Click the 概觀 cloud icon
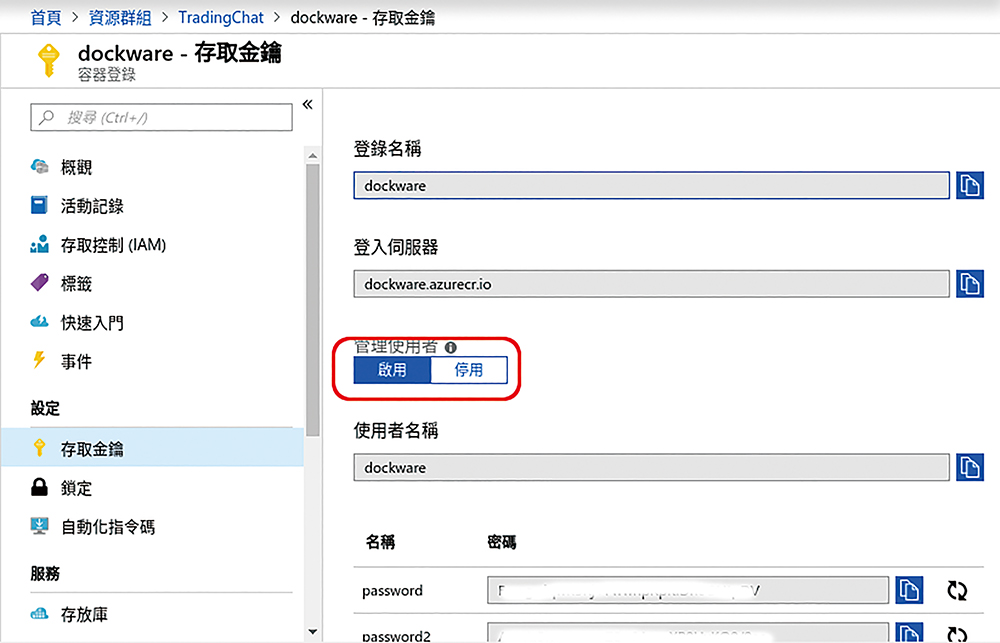This screenshot has height=643, width=1000. 40,167
